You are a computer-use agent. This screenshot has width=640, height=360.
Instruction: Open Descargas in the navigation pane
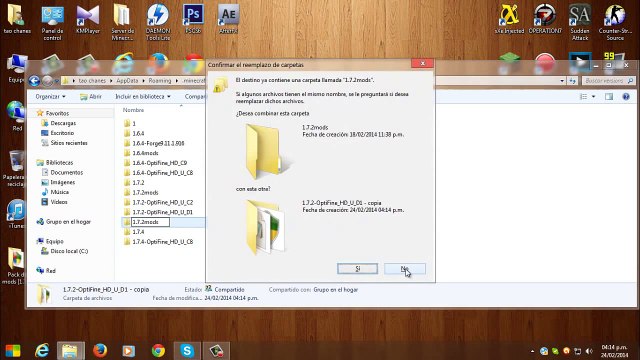63,123
